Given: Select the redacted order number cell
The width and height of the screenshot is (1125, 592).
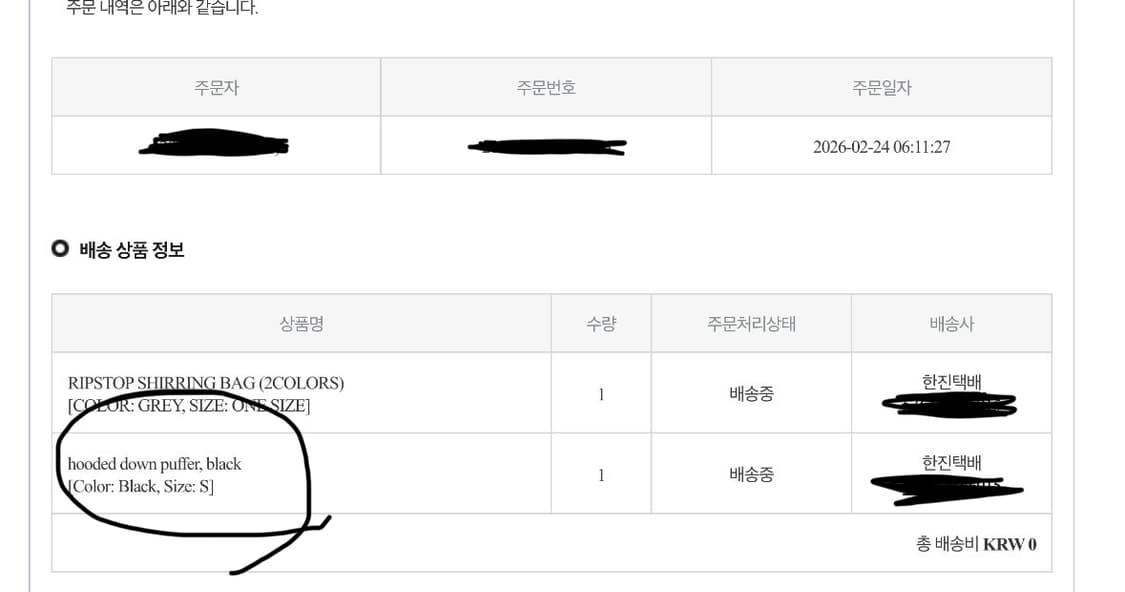Looking at the screenshot, I should (546, 147).
